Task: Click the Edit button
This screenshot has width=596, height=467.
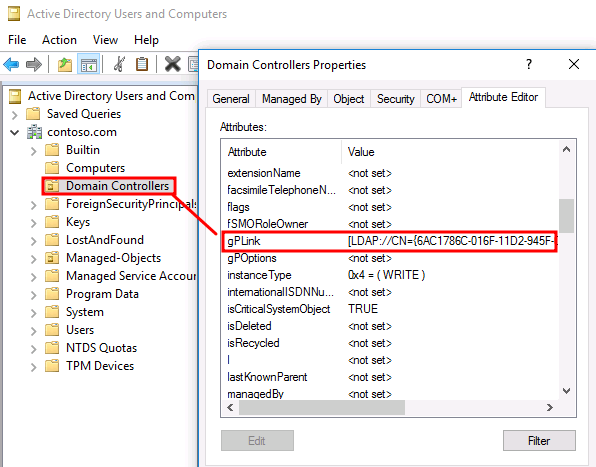Action: (x=257, y=440)
